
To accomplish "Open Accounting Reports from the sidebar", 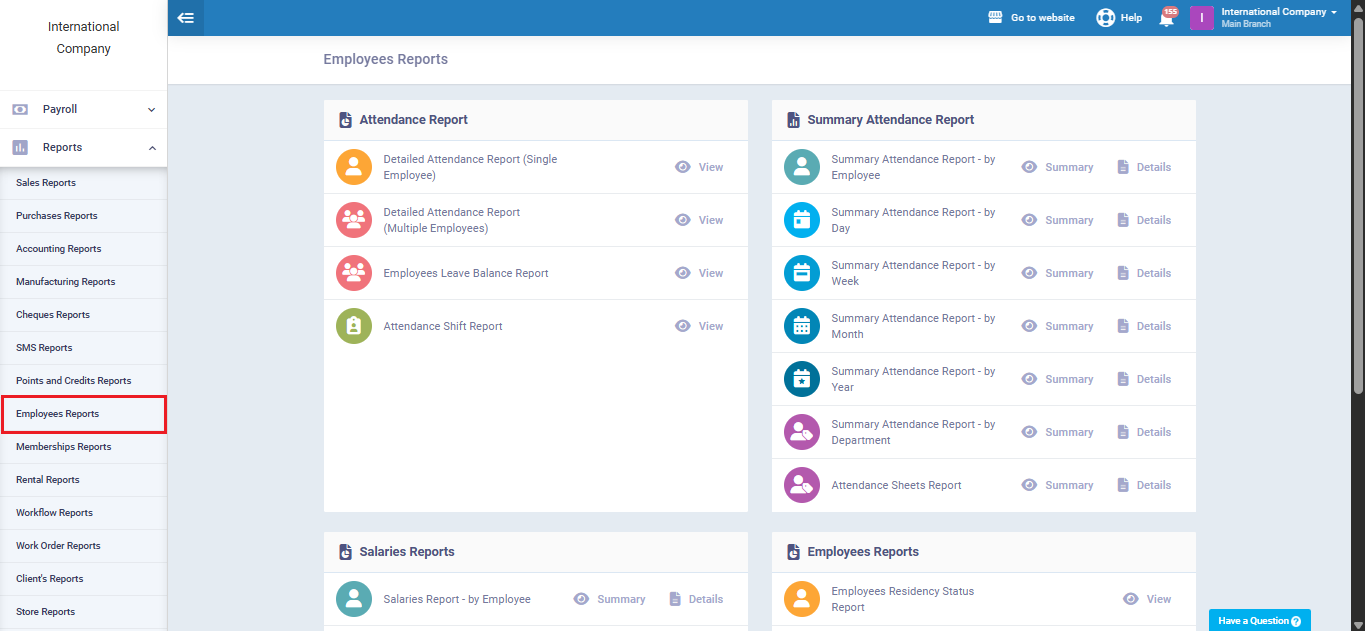I will pyautogui.click(x=59, y=249).
